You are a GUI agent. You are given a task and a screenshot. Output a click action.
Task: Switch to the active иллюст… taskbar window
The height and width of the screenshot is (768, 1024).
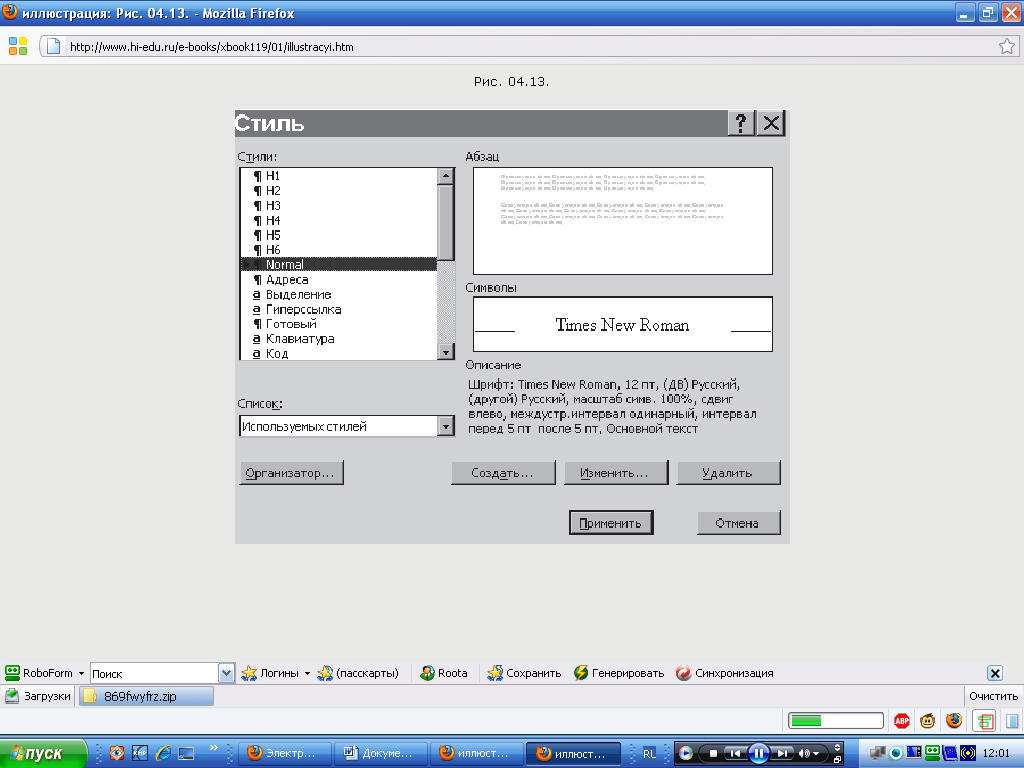point(573,754)
